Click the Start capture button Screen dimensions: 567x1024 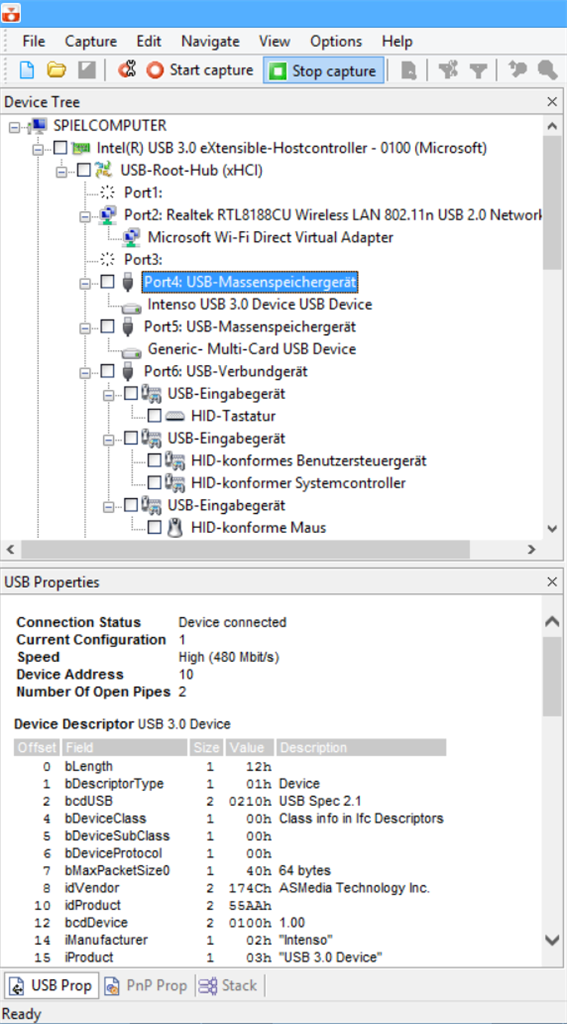point(200,71)
